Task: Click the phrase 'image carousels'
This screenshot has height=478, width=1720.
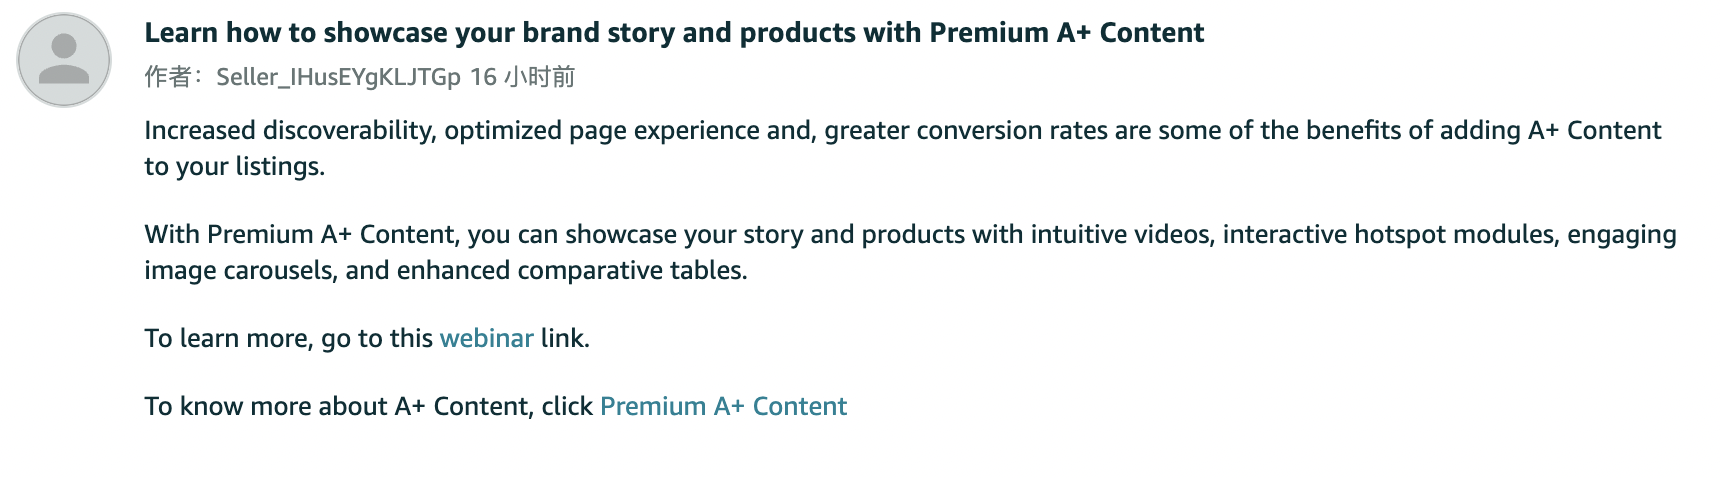Action: click(x=238, y=271)
